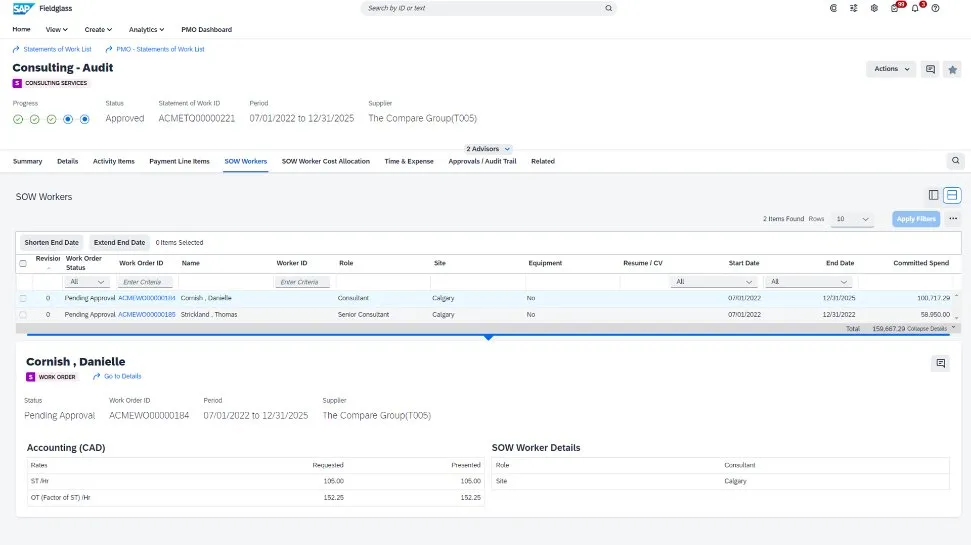Open the notifications bell icon
This screenshot has height=545, width=971.
point(914,8)
